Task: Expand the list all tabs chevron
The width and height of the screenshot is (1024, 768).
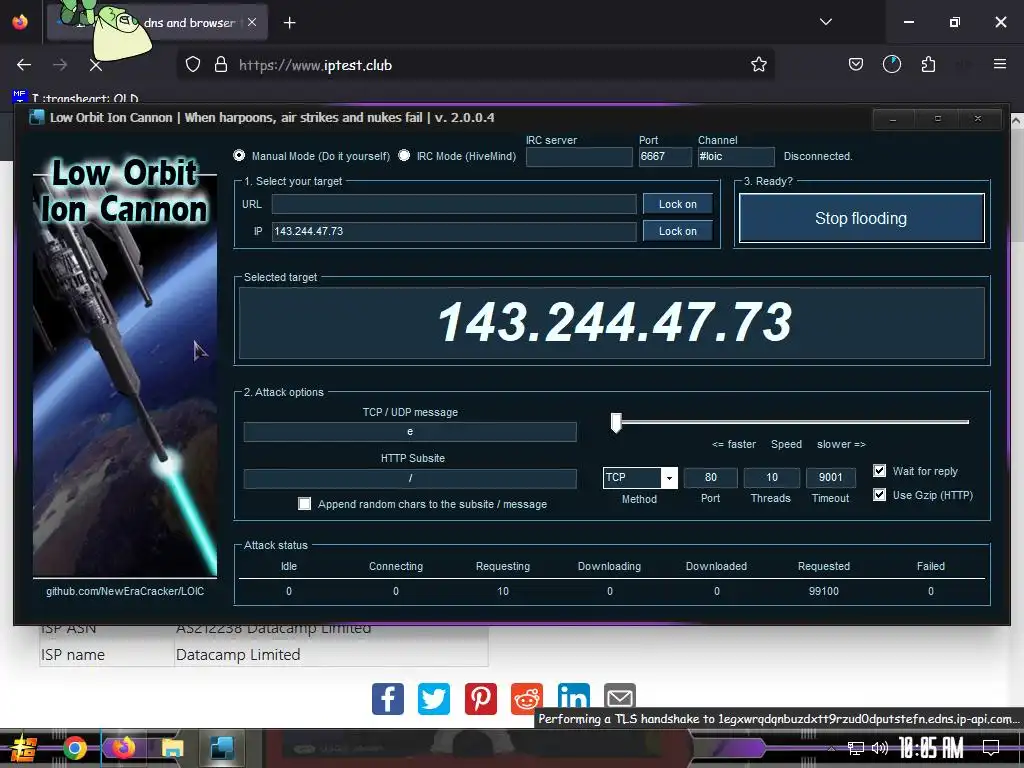Action: tap(825, 22)
